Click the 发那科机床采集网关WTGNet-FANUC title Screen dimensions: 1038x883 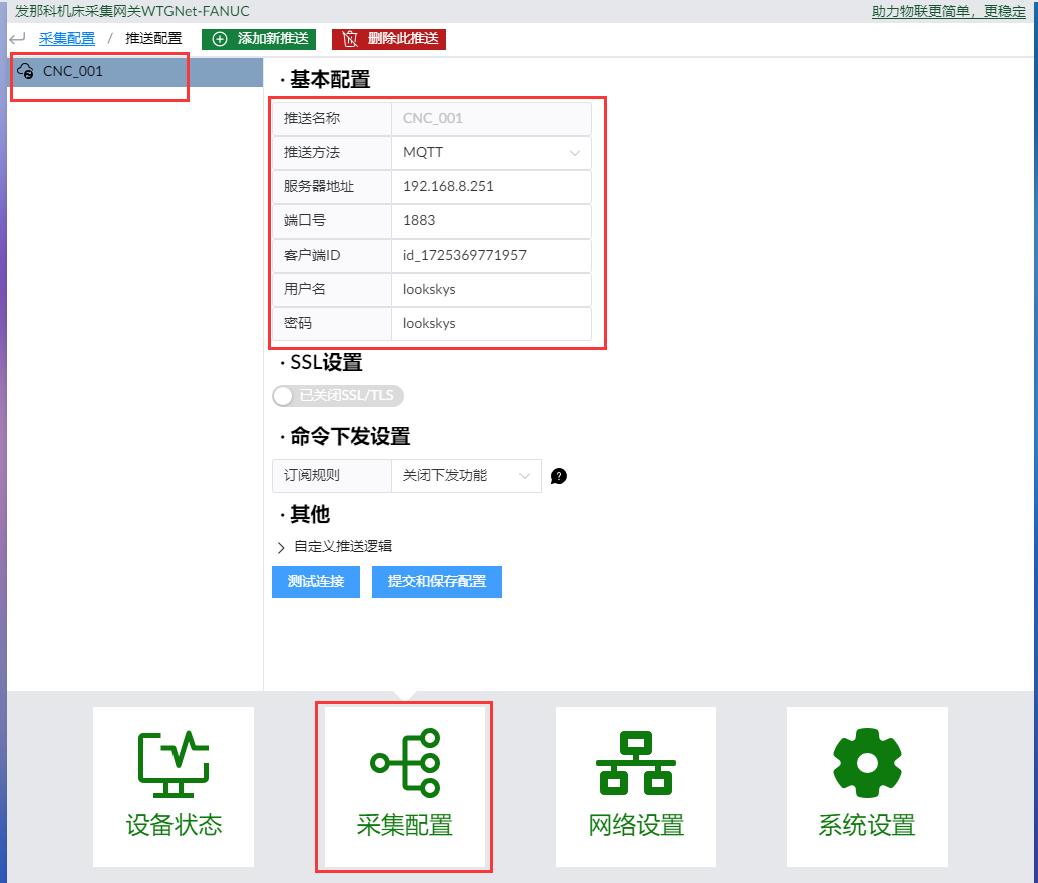point(132,11)
